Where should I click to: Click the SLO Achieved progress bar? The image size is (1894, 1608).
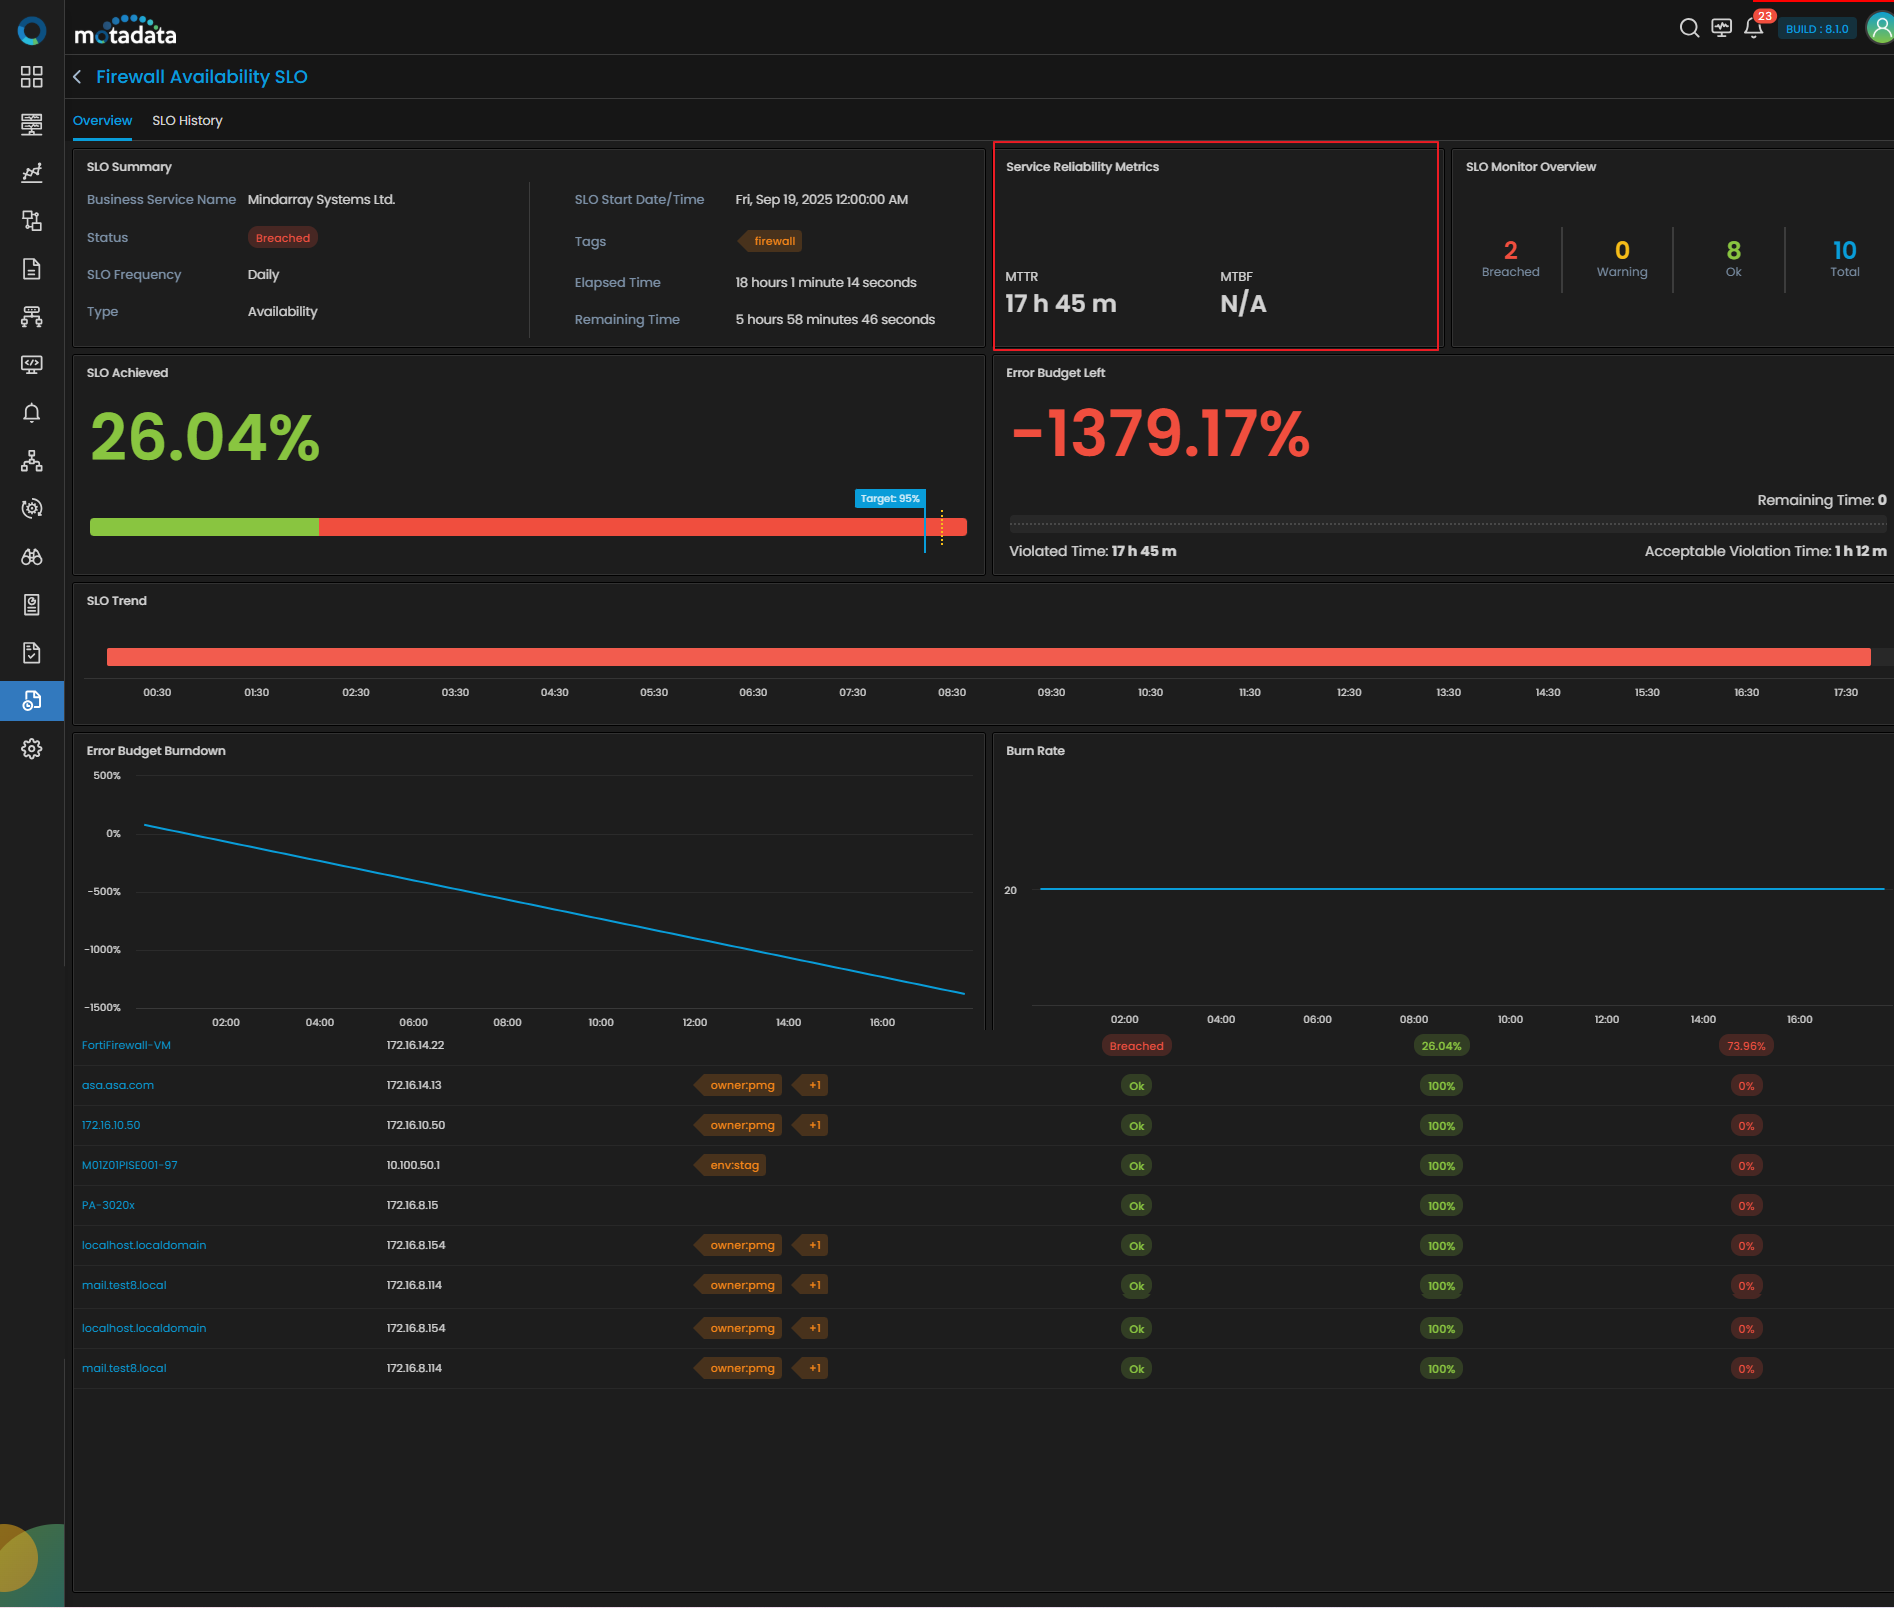528,527
